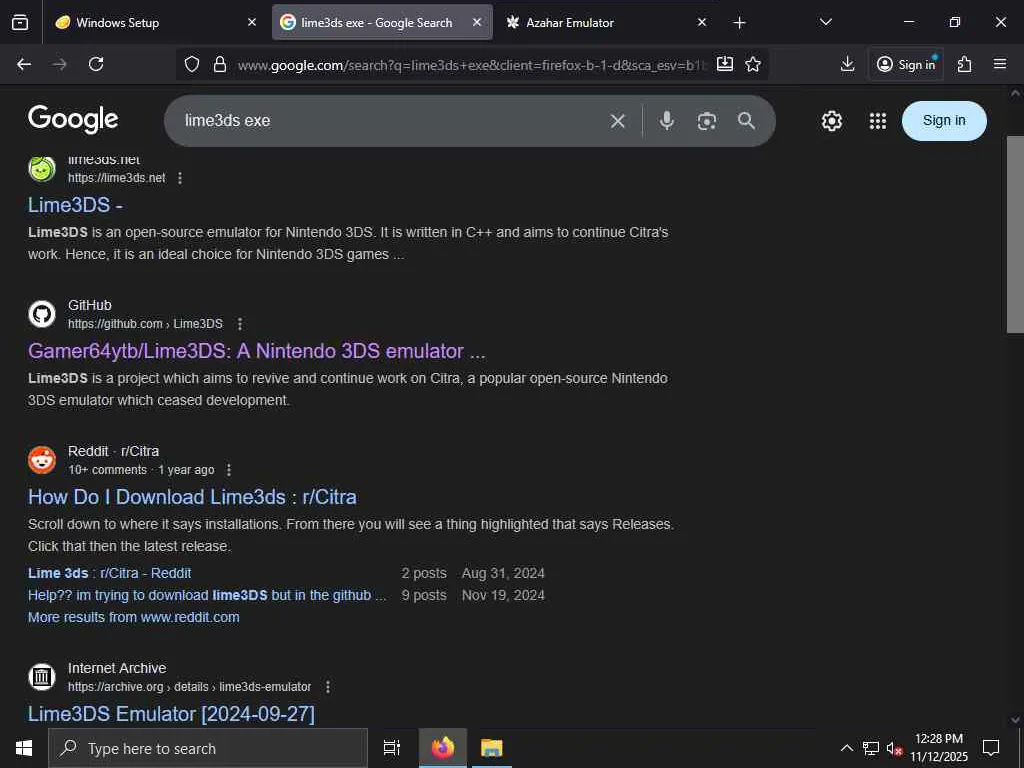This screenshot has width=1024, height=768.
Task: Start search by voice microphone
Action: pyautogui.click(x=667, y=121)
